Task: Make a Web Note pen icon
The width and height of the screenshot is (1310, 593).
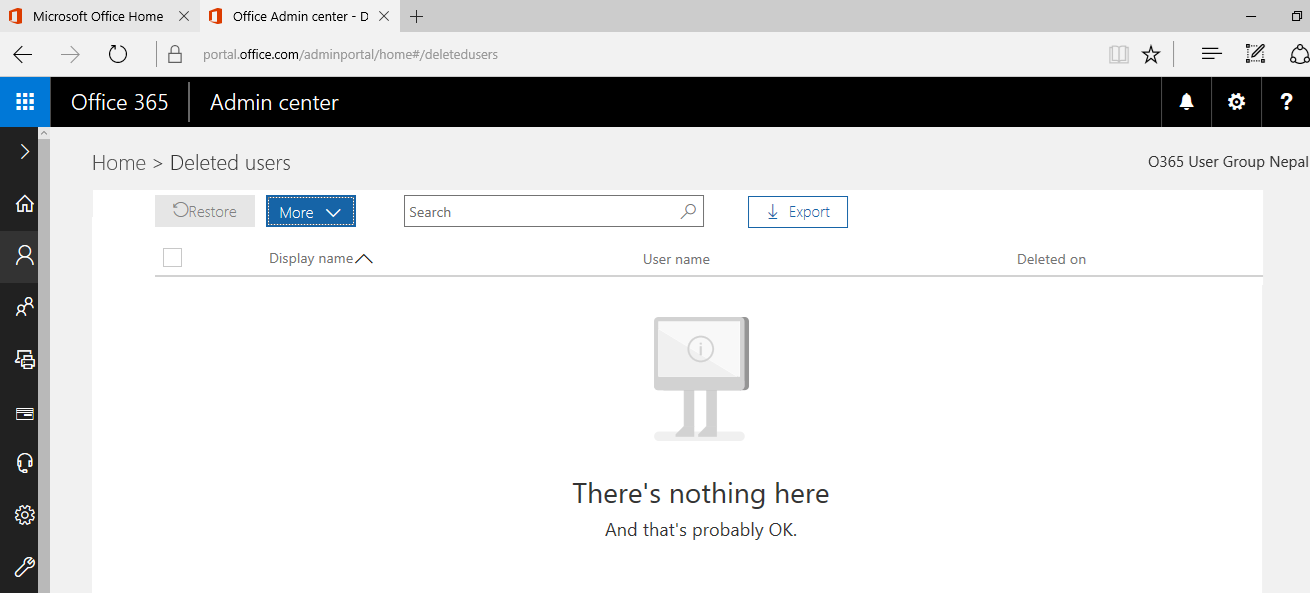Action: [1255, 54]
